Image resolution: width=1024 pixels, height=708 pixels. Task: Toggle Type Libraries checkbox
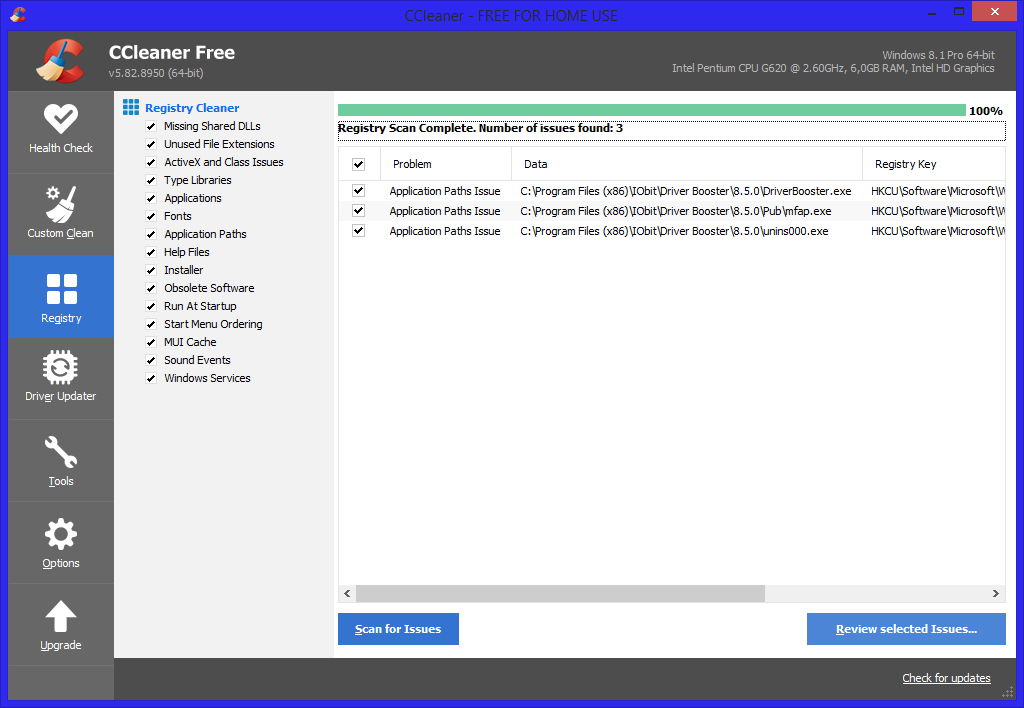point(151,180)
